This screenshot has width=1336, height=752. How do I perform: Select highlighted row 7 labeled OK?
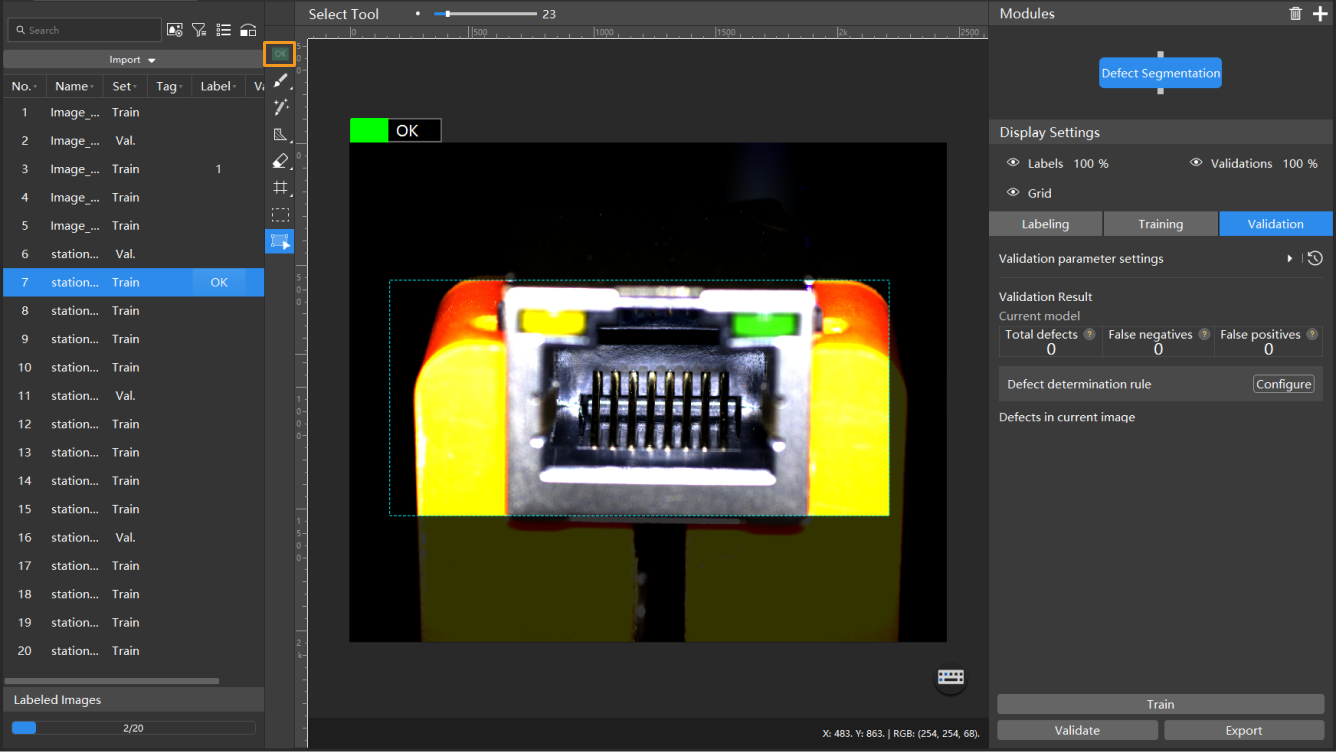pyautogui.click(x=133, y=282)
